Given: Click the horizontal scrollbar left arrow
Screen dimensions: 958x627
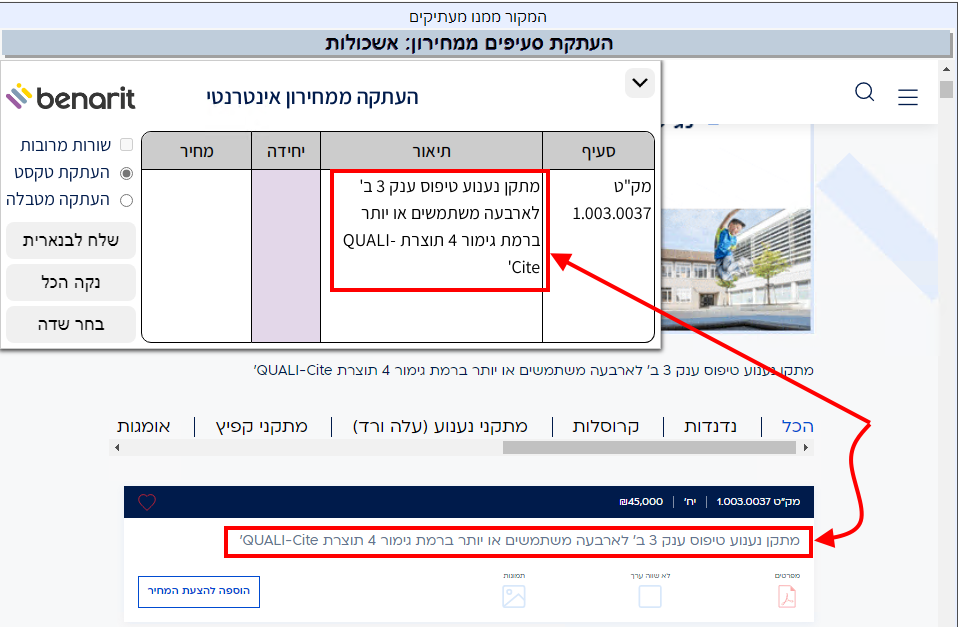Looking at the screenshot, I should (118, 448).
